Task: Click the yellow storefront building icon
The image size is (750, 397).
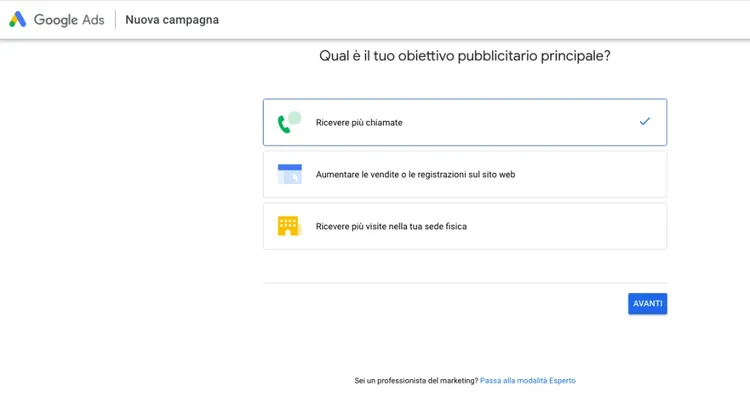Action: (289, 226)
